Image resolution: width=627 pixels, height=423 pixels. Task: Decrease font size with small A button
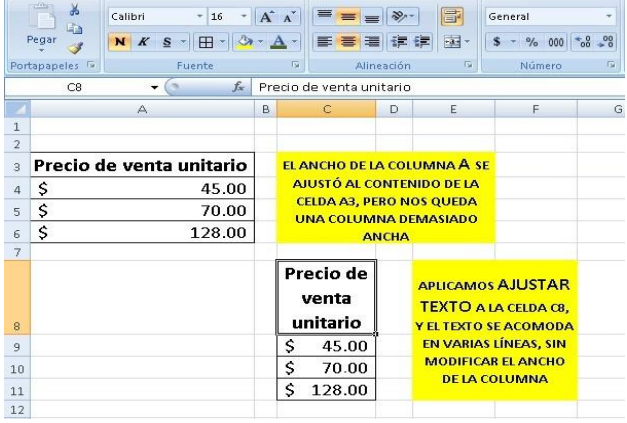point(289,17)
